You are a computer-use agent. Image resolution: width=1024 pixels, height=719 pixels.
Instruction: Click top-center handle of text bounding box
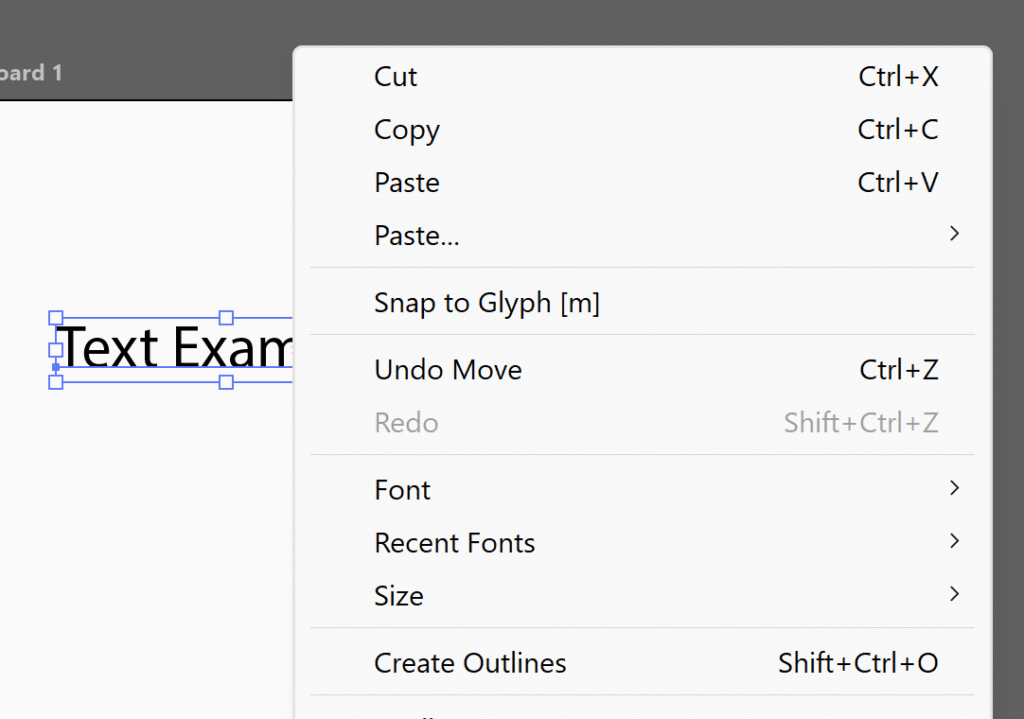226,318
